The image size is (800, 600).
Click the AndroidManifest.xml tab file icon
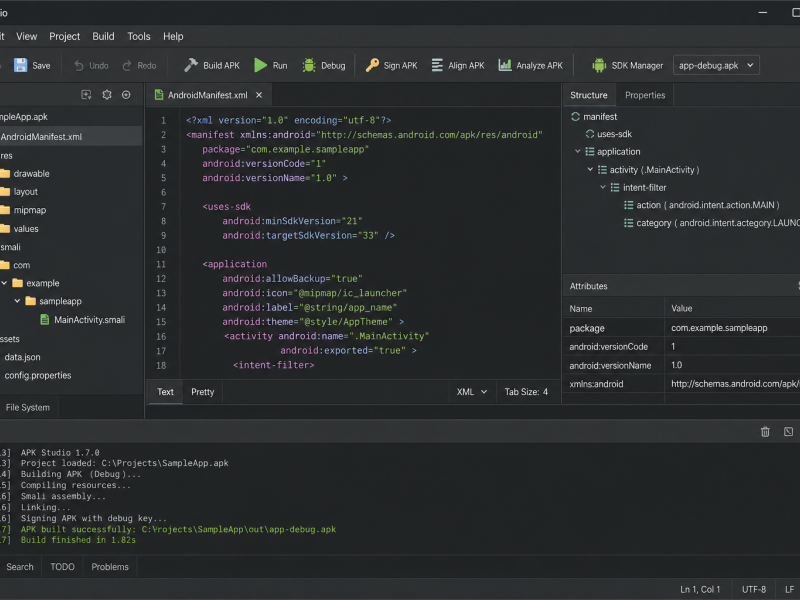pos(159,95)
